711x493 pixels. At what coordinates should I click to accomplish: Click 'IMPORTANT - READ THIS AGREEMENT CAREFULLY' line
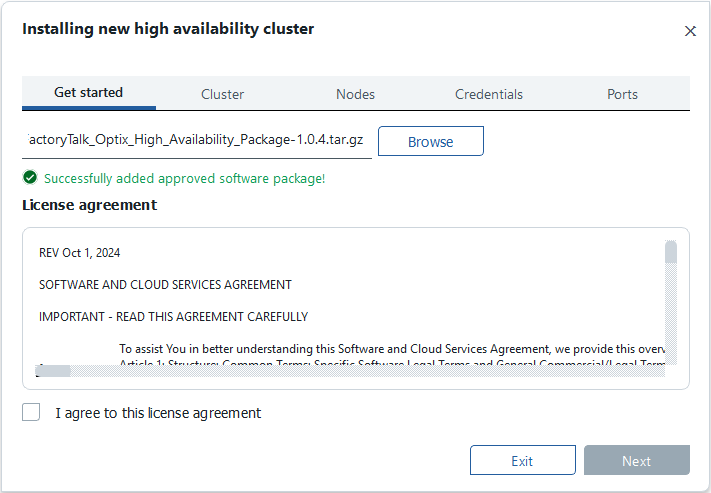pos(173,317)
